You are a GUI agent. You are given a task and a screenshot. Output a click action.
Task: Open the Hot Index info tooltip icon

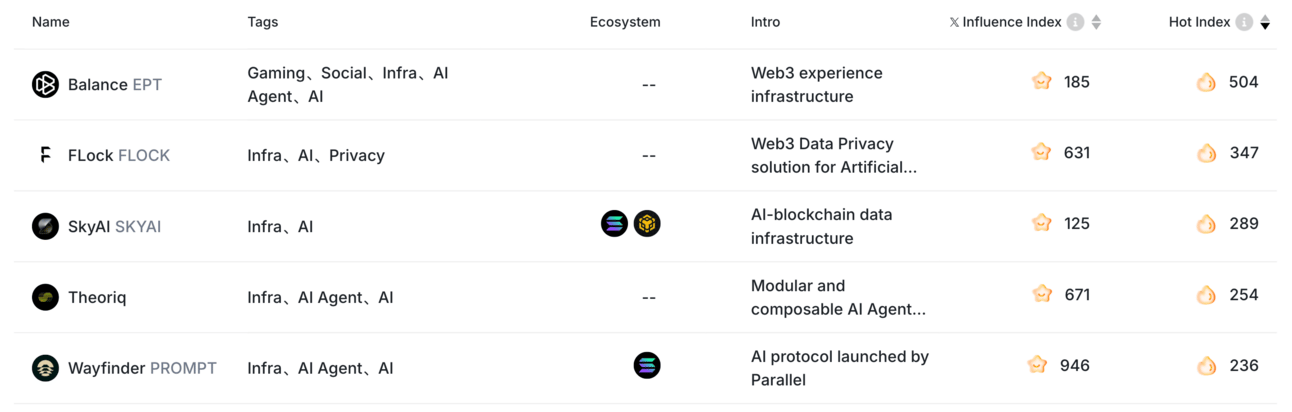tap(1244, 22)
